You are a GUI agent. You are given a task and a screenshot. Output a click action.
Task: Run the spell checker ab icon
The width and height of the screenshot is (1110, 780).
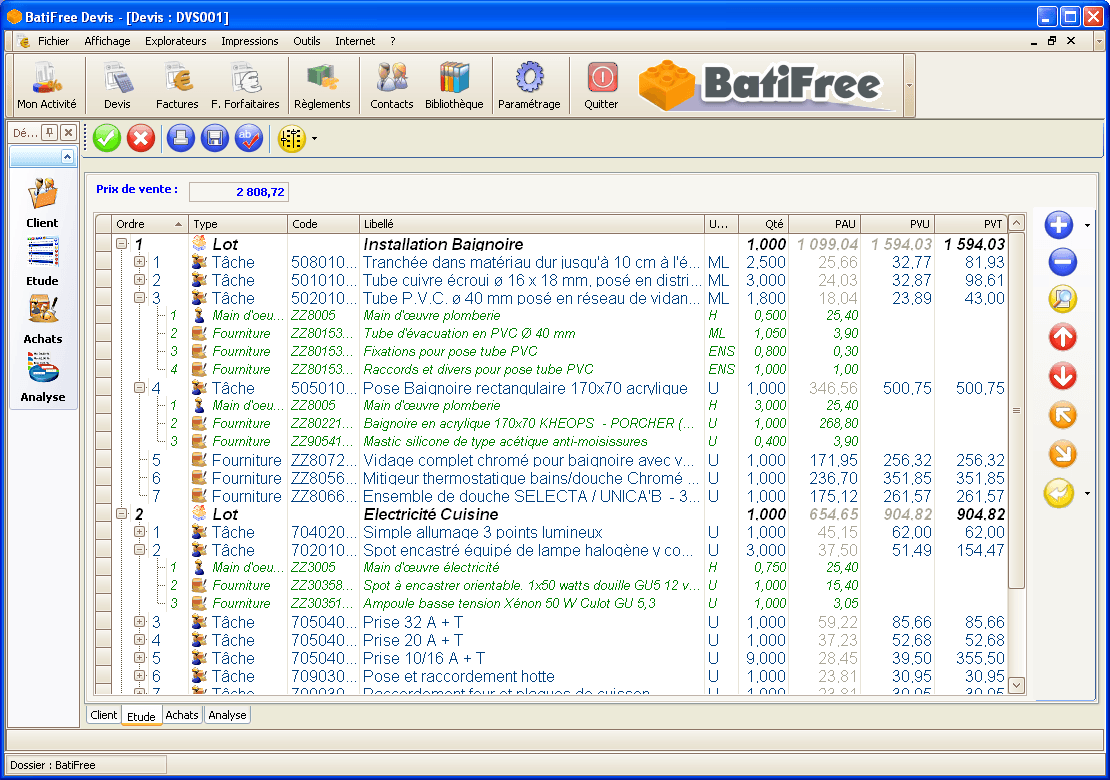[248, 138]
